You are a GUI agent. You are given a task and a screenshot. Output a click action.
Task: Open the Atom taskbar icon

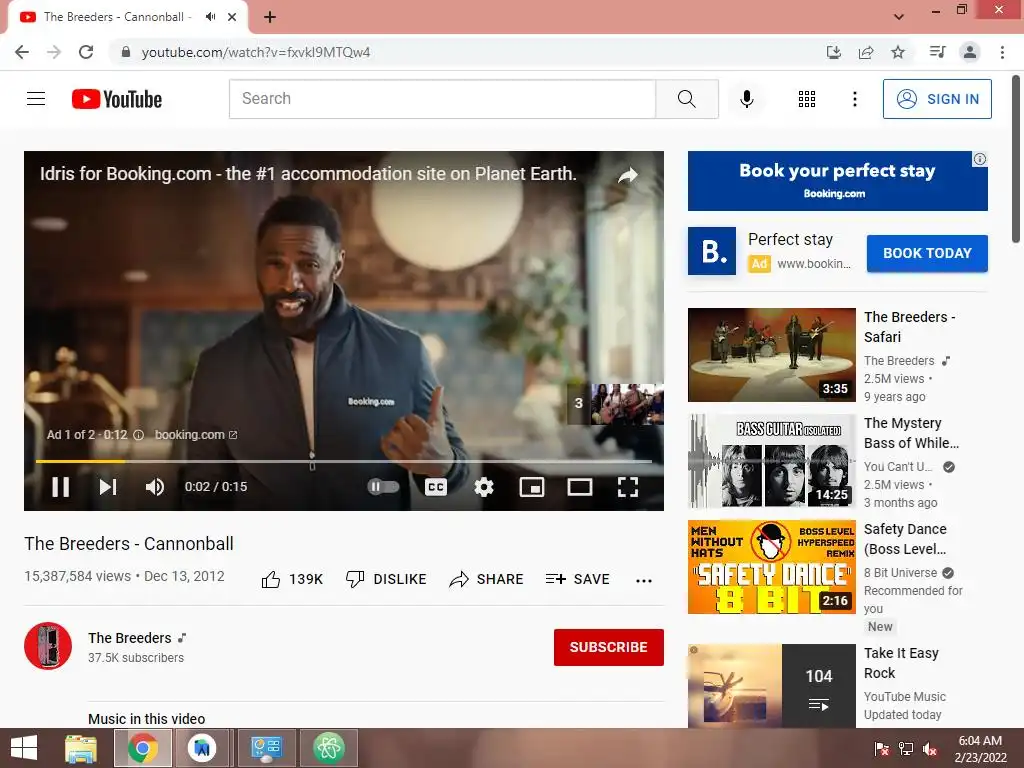click(x=329, y=748)
